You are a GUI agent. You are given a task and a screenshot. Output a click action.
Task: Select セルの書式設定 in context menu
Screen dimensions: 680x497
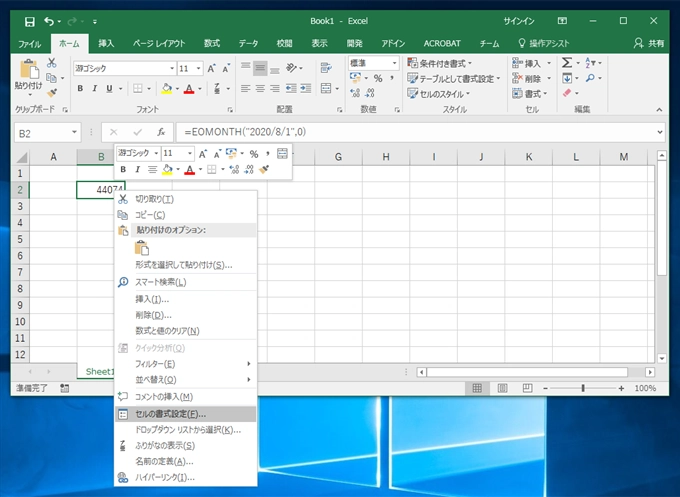point(186,414)
